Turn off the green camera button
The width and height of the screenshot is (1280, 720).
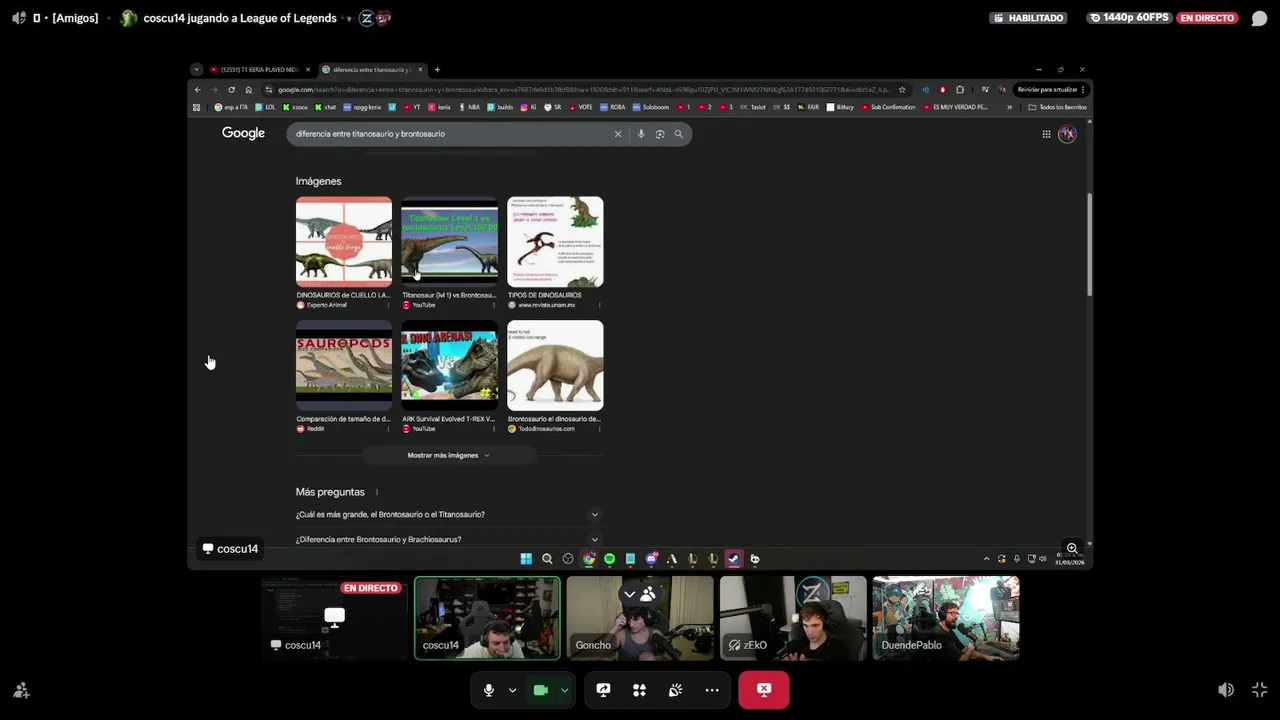[541, 690]
